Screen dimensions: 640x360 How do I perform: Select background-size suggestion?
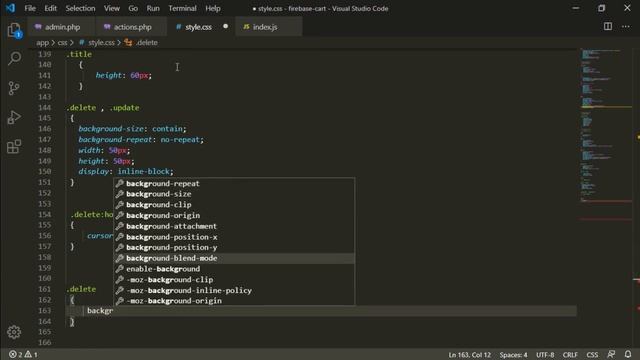pyautogui.click(x=234, y=194)
